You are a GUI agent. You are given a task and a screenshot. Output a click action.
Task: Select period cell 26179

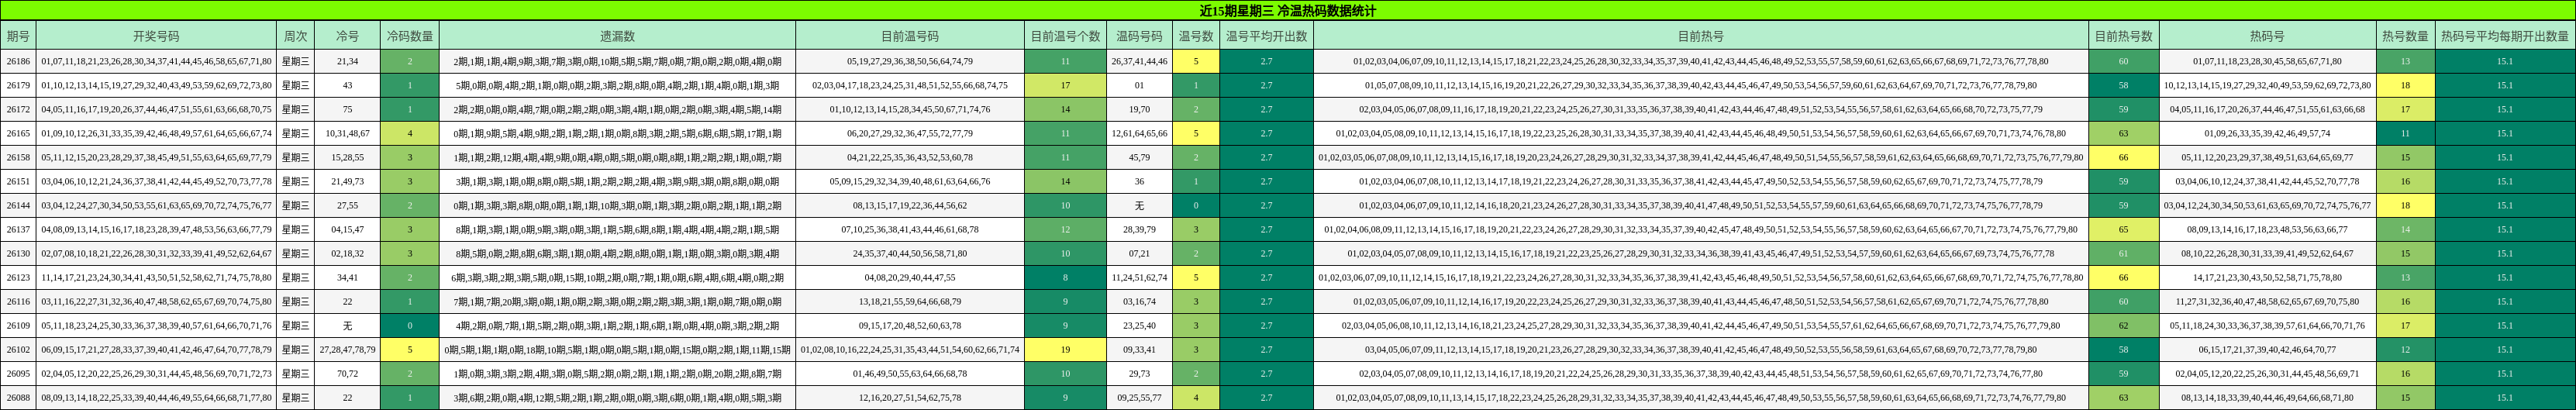pos(18,85)
